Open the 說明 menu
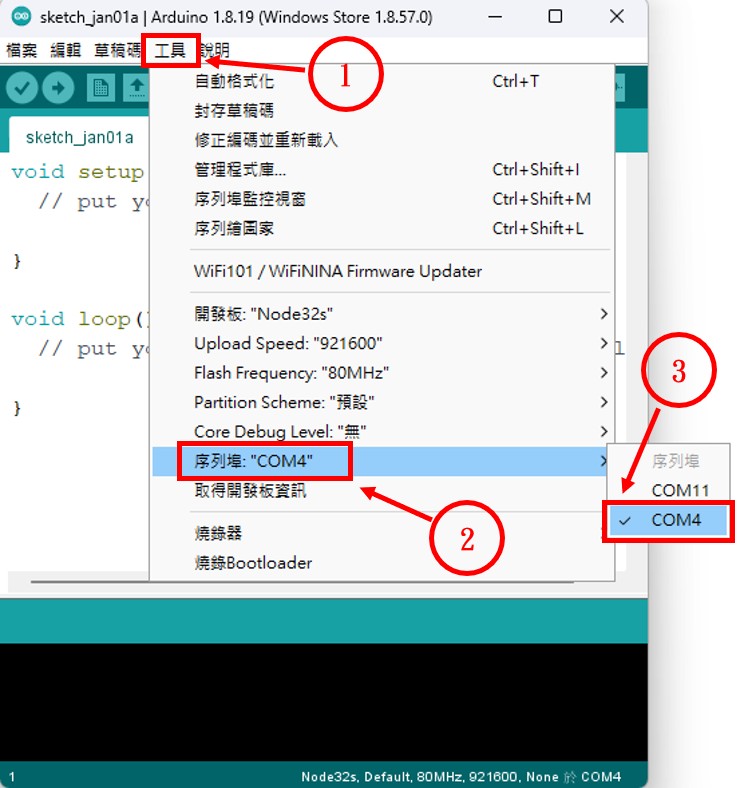Image resolution: width=744 pixels, height=788 pixels. [215, 50]
